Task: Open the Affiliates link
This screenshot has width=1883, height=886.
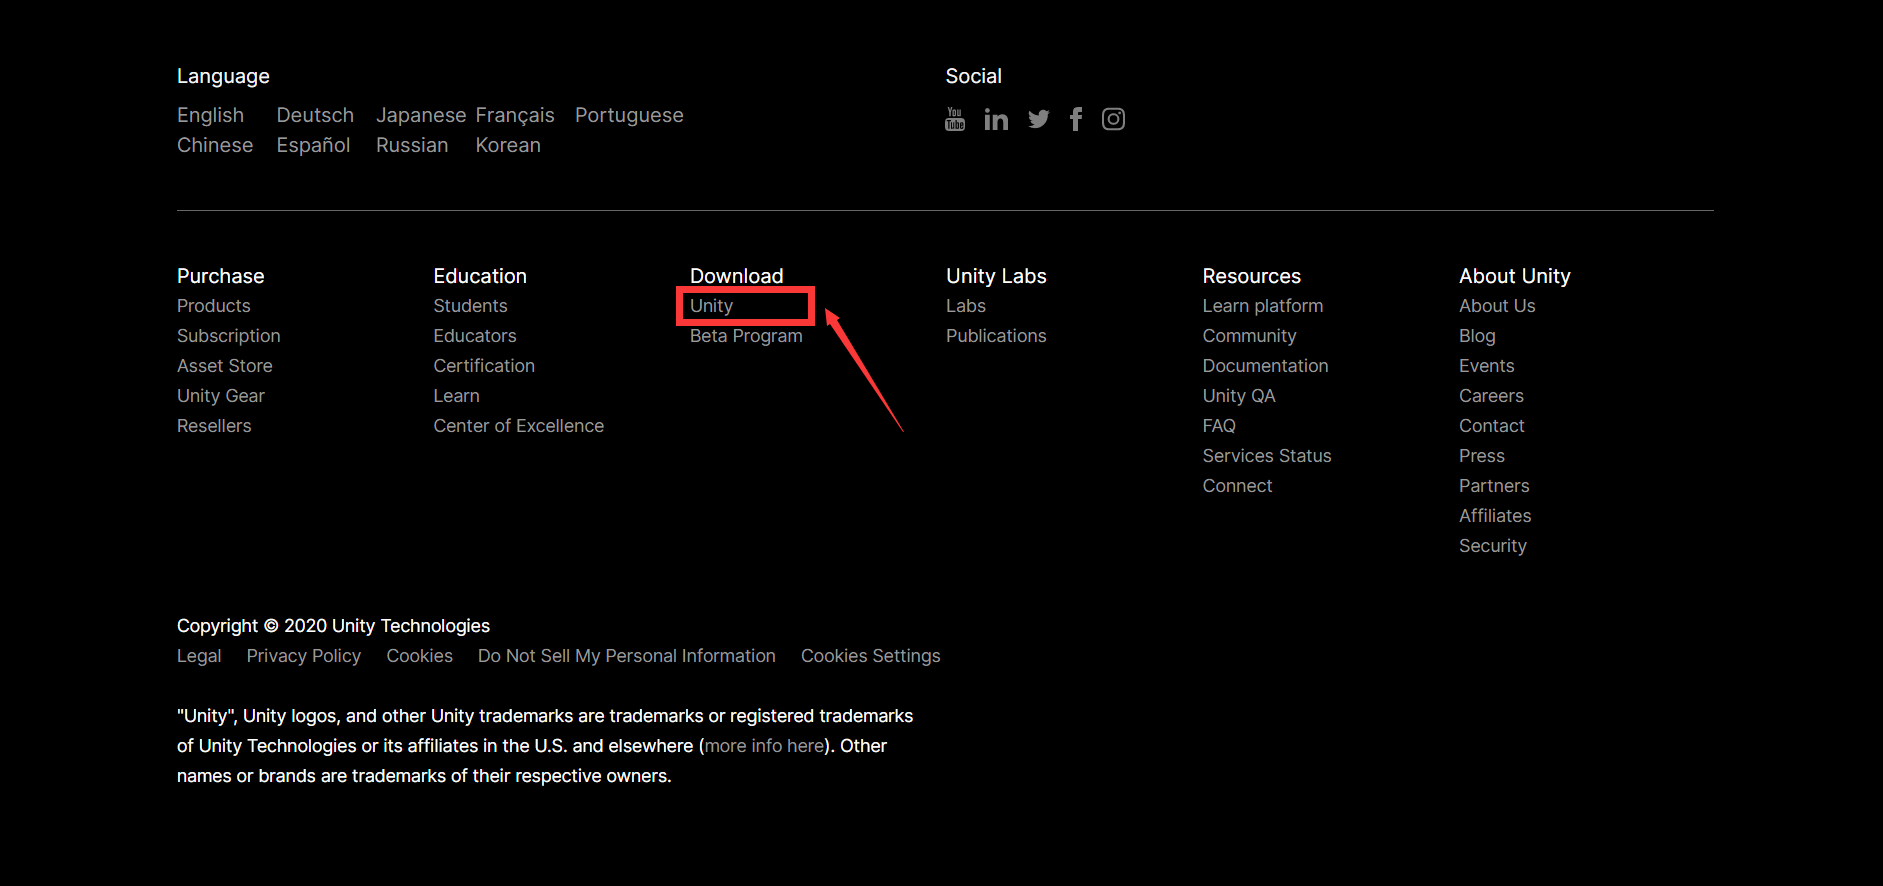Action: (x=1495, y=516)
